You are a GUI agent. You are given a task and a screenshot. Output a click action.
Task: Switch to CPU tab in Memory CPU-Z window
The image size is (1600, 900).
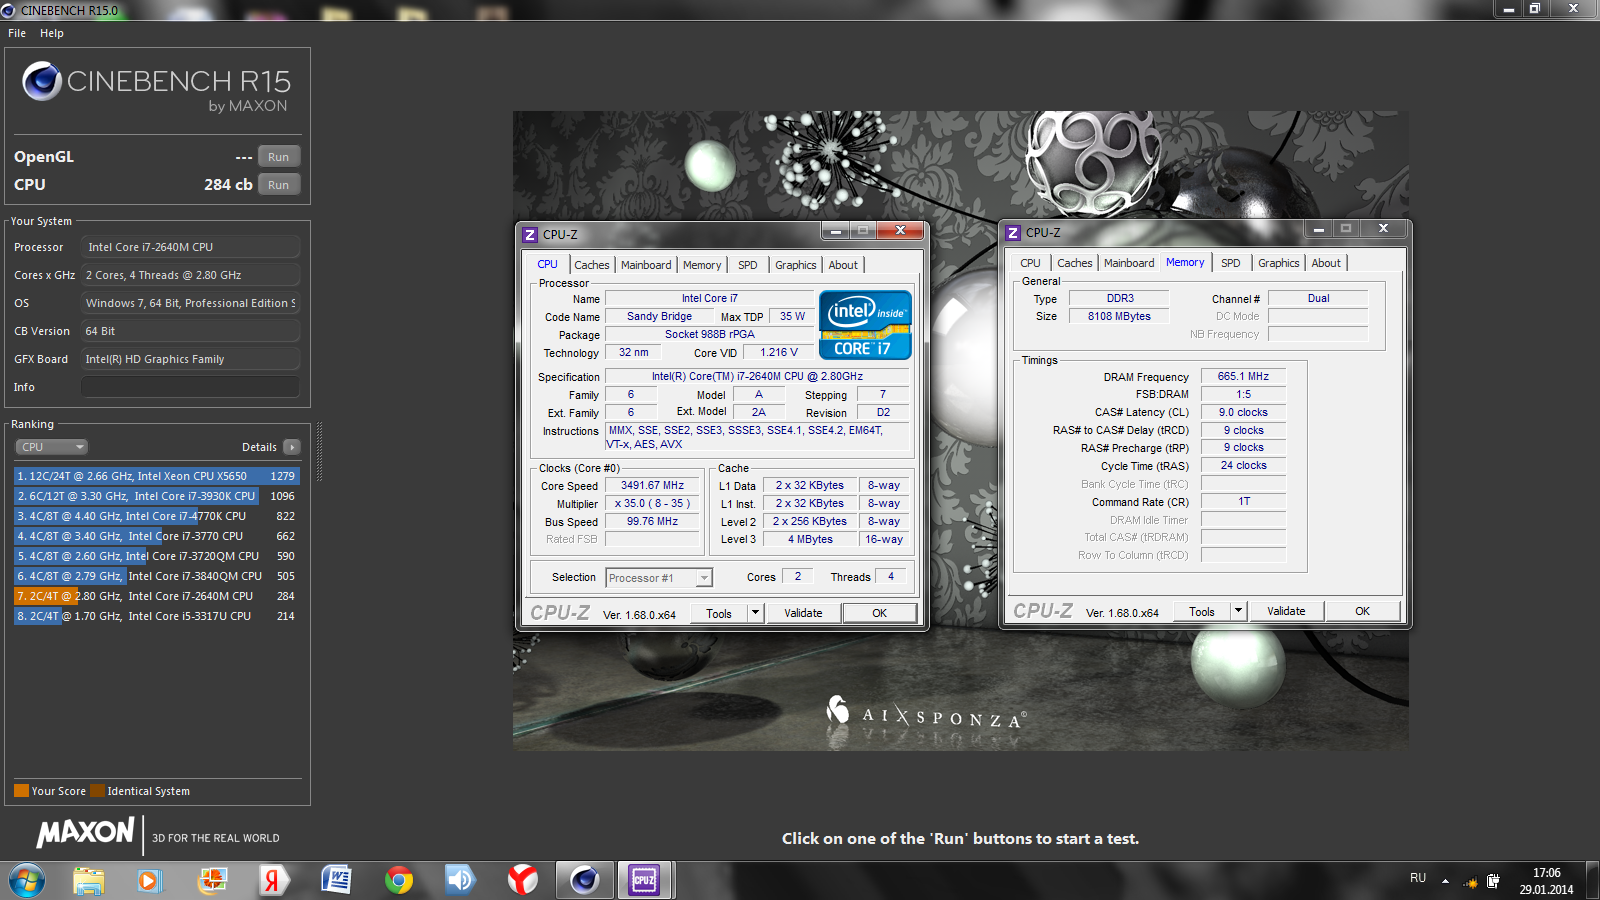(1030, 263)
